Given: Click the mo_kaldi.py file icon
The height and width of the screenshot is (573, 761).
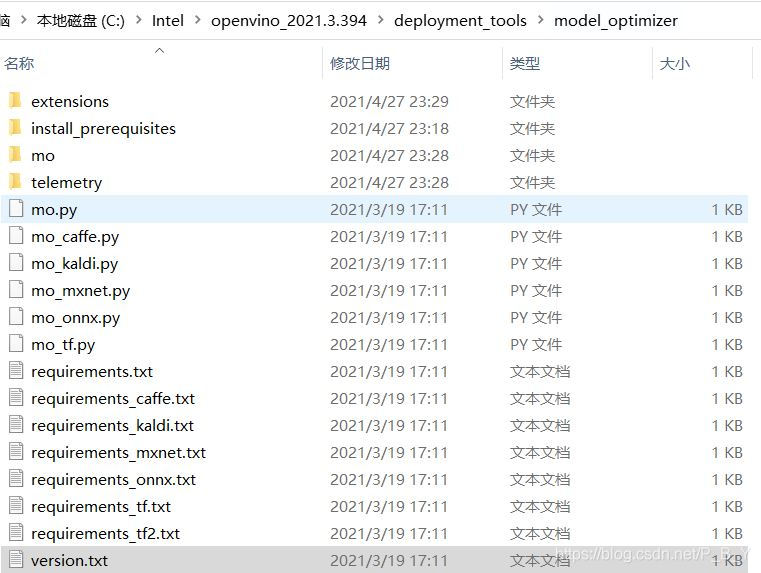Looking at the screenshot, I should [x=16, y=263].
